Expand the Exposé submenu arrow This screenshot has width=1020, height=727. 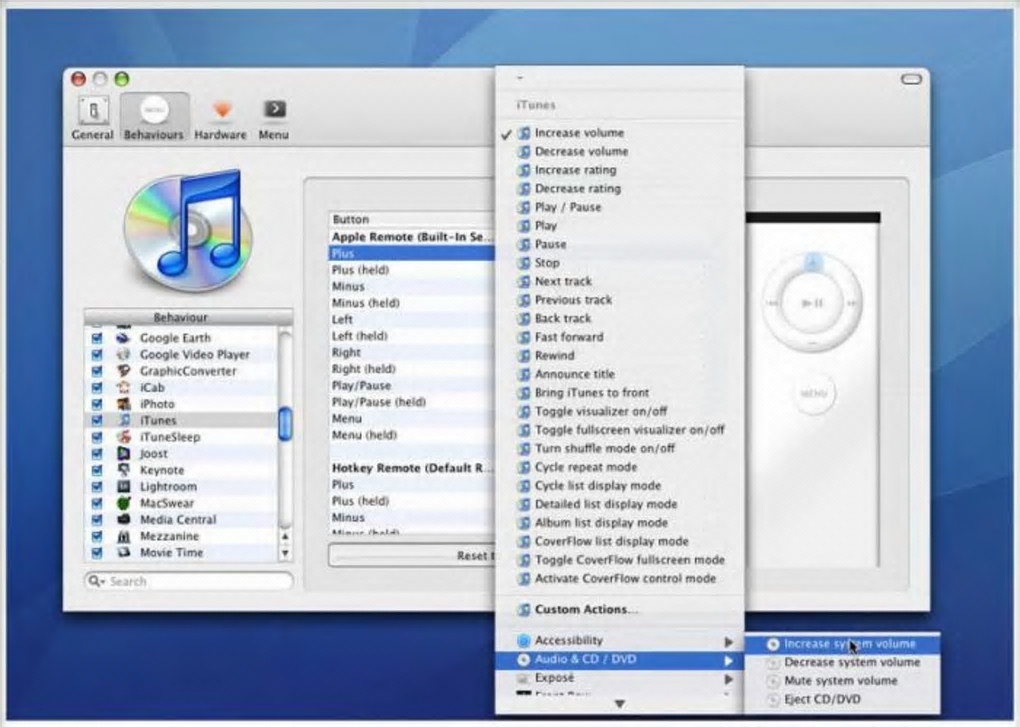click(x=729, y=679)
